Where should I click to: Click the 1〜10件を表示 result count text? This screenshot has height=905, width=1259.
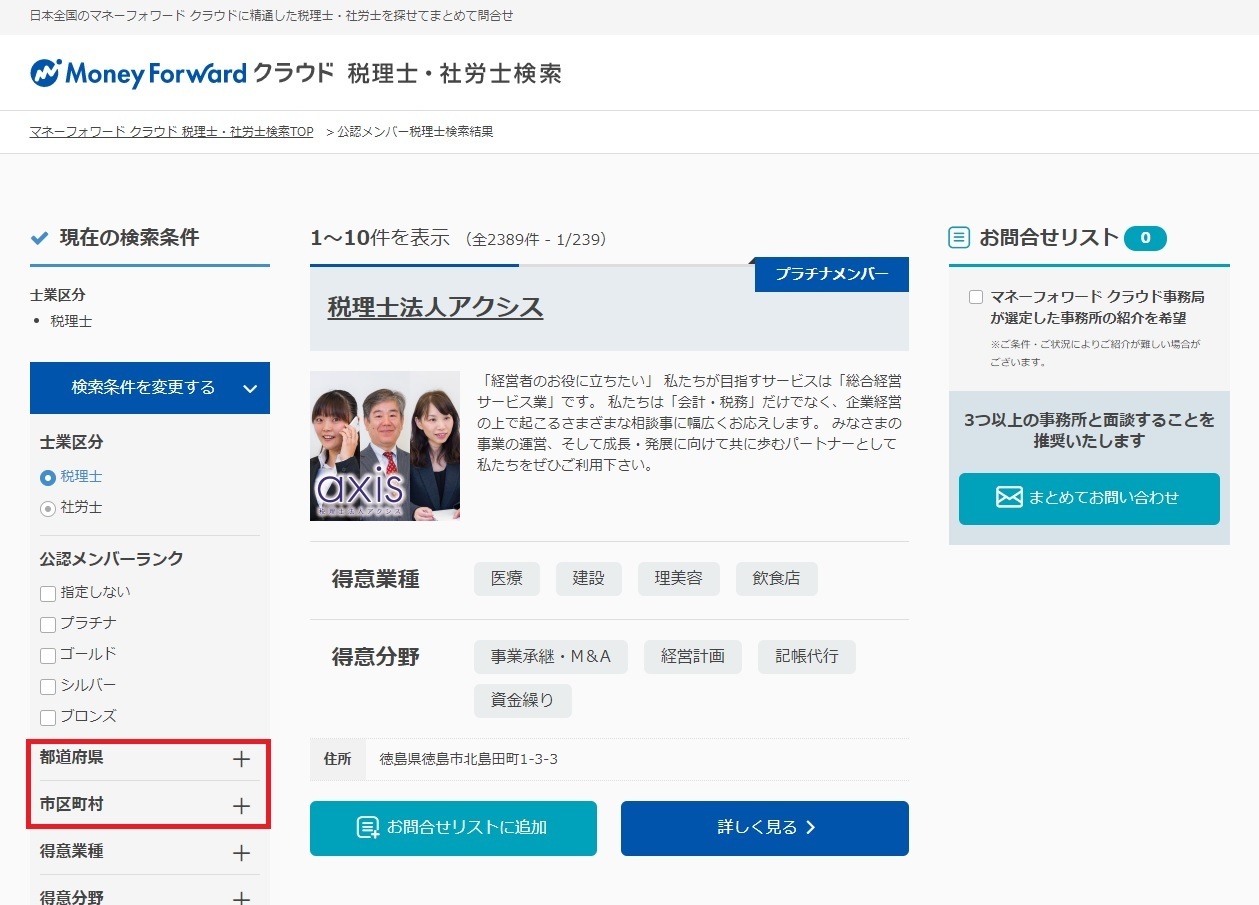click(380, 238)
